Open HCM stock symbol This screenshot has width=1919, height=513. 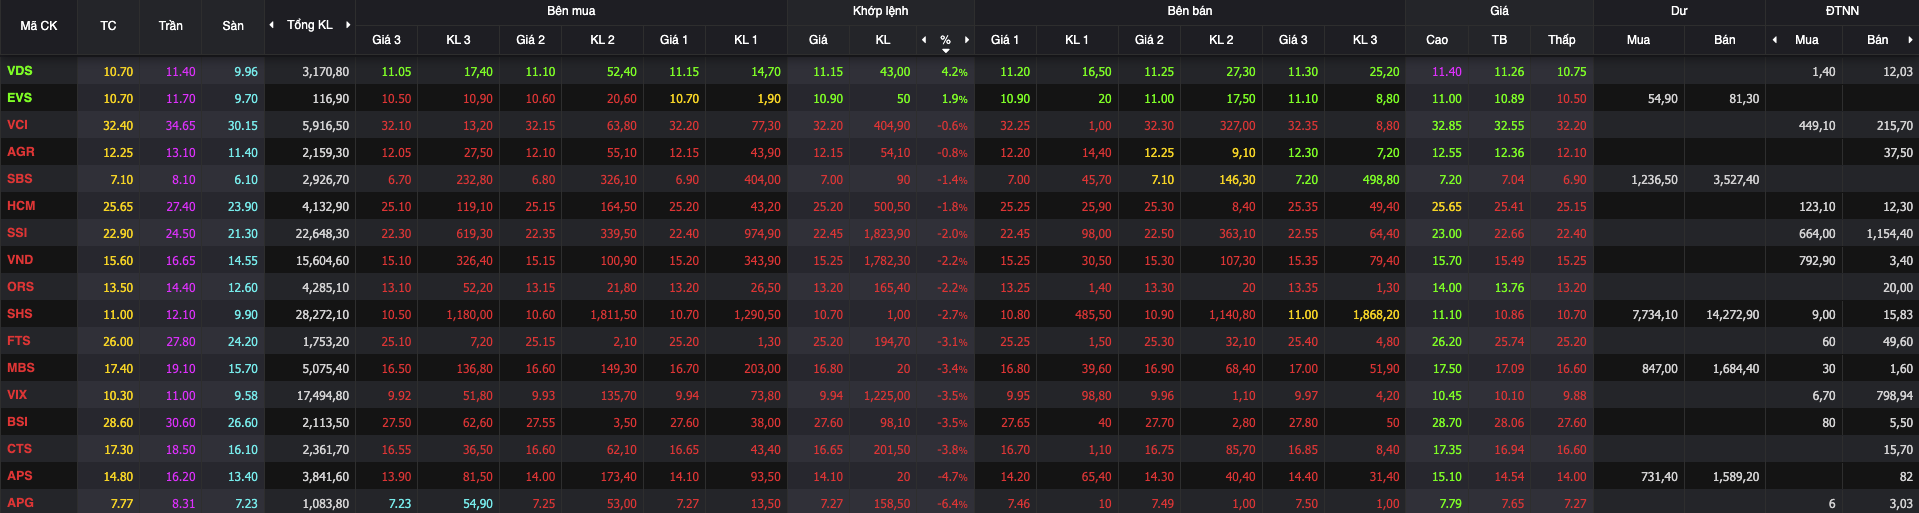tap(21, 206)
